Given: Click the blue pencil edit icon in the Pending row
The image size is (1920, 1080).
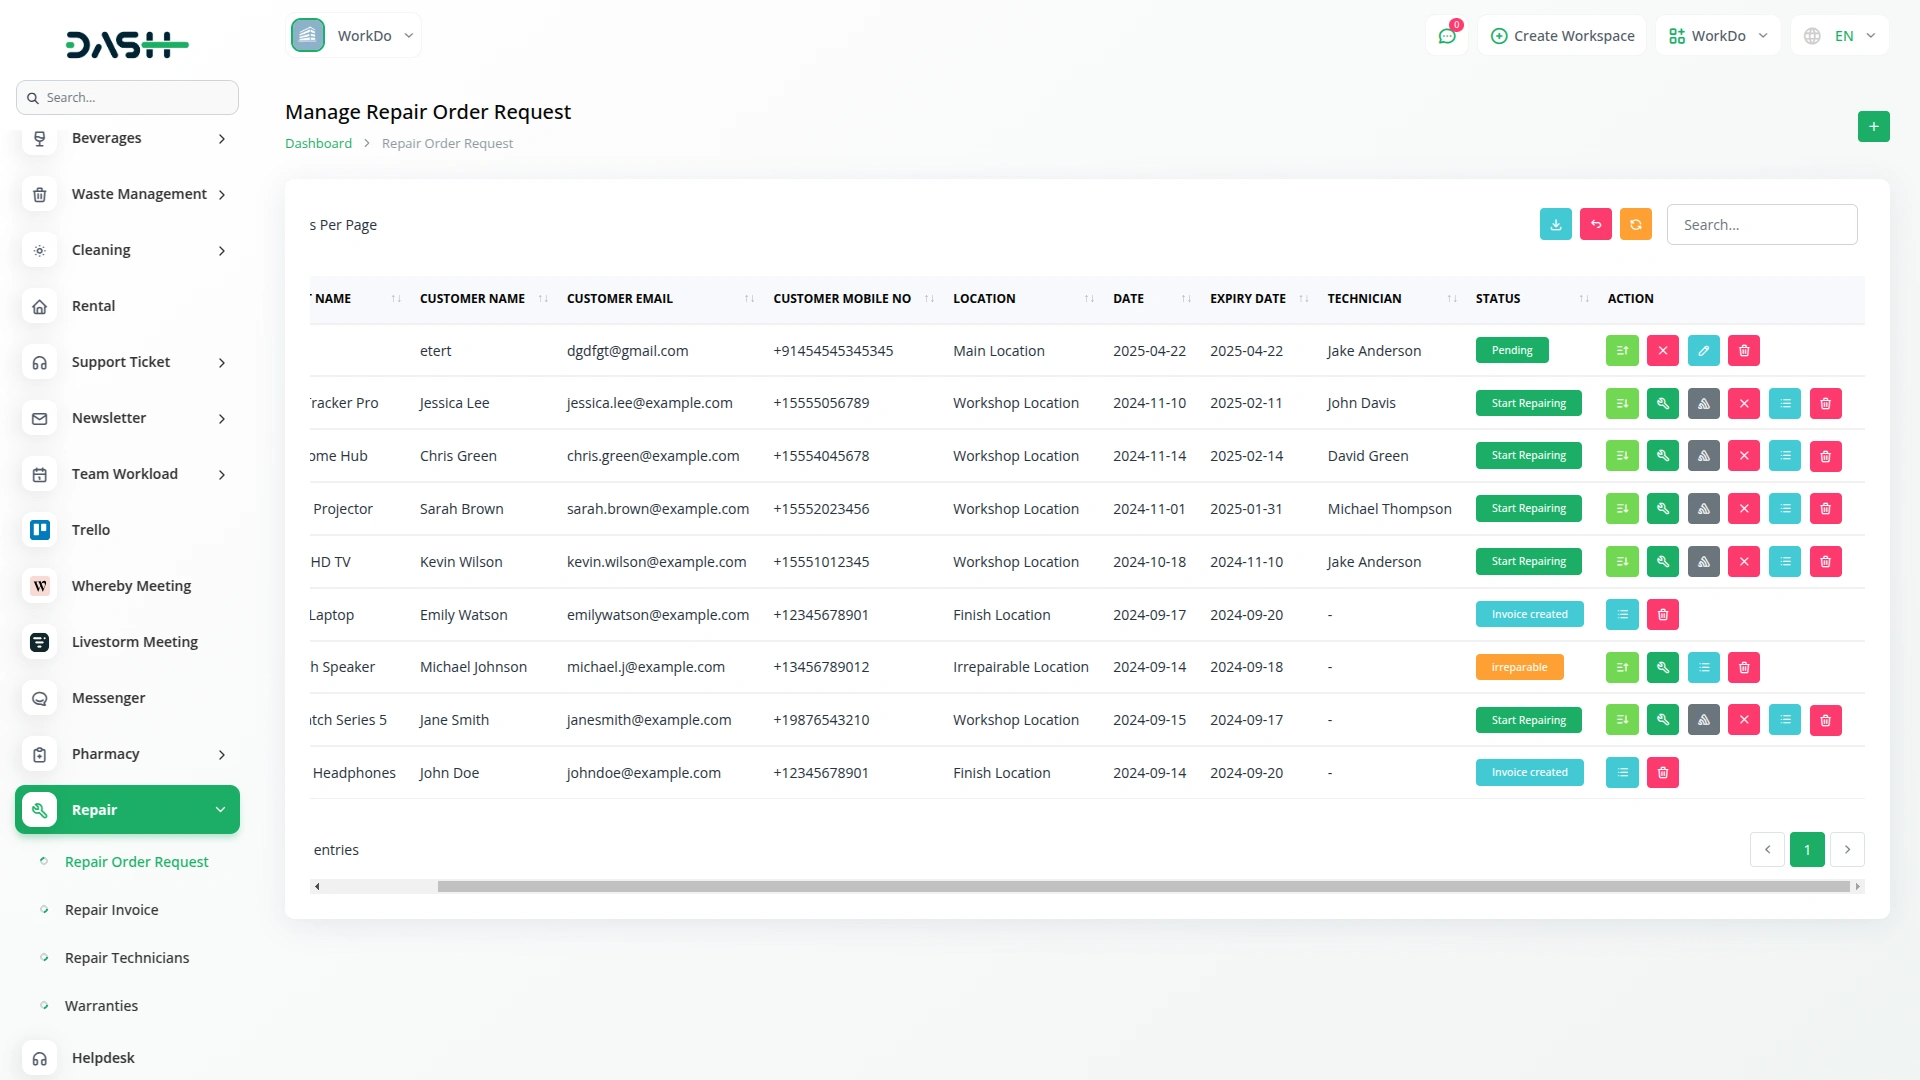Looking at the screenshot, I should pyautogui.click(x=1703, y=350).
